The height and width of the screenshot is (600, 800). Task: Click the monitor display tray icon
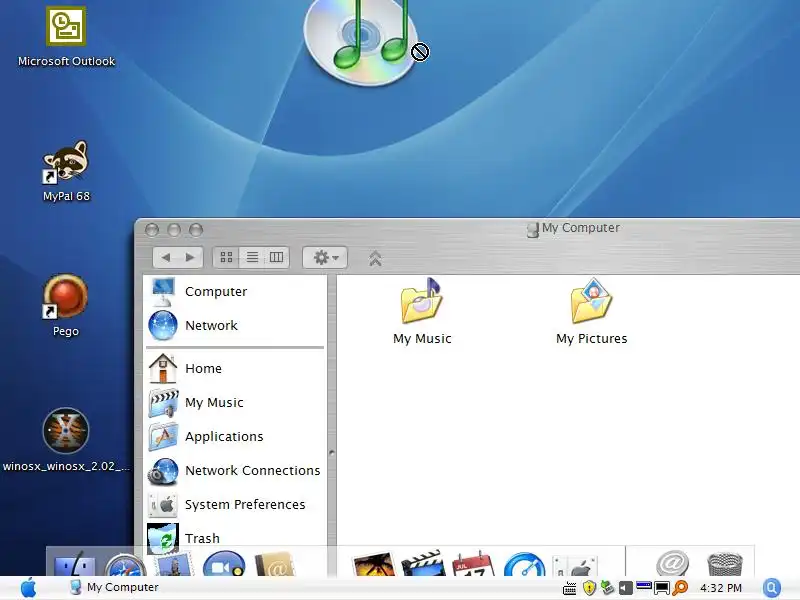[662, 588]
